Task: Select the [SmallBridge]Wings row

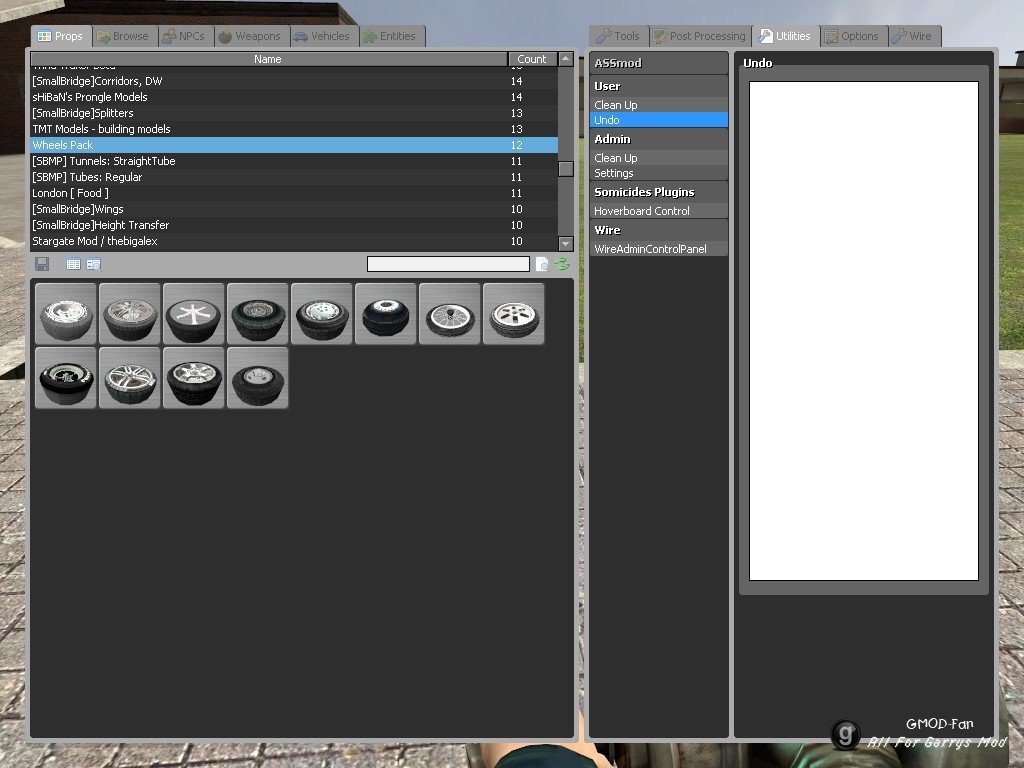Action: [x=294, y=209]
